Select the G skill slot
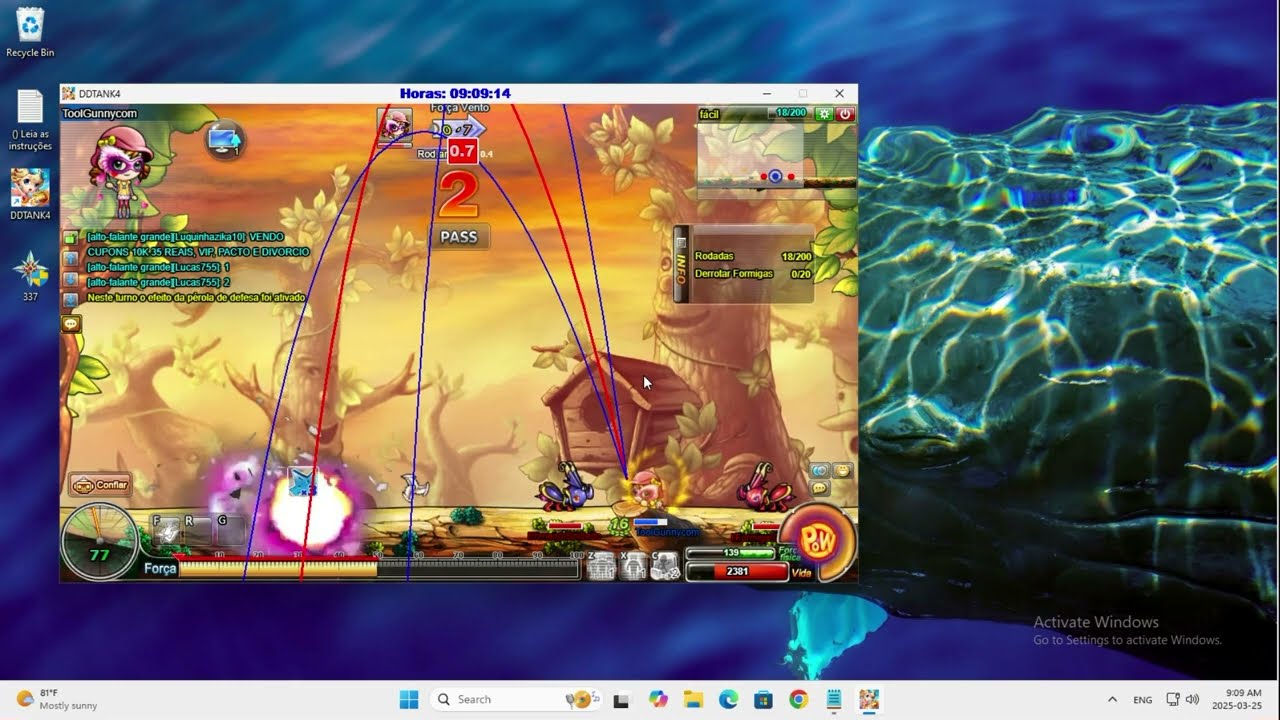This screenshot has height=720, width=1280. [x=230, y=530]
